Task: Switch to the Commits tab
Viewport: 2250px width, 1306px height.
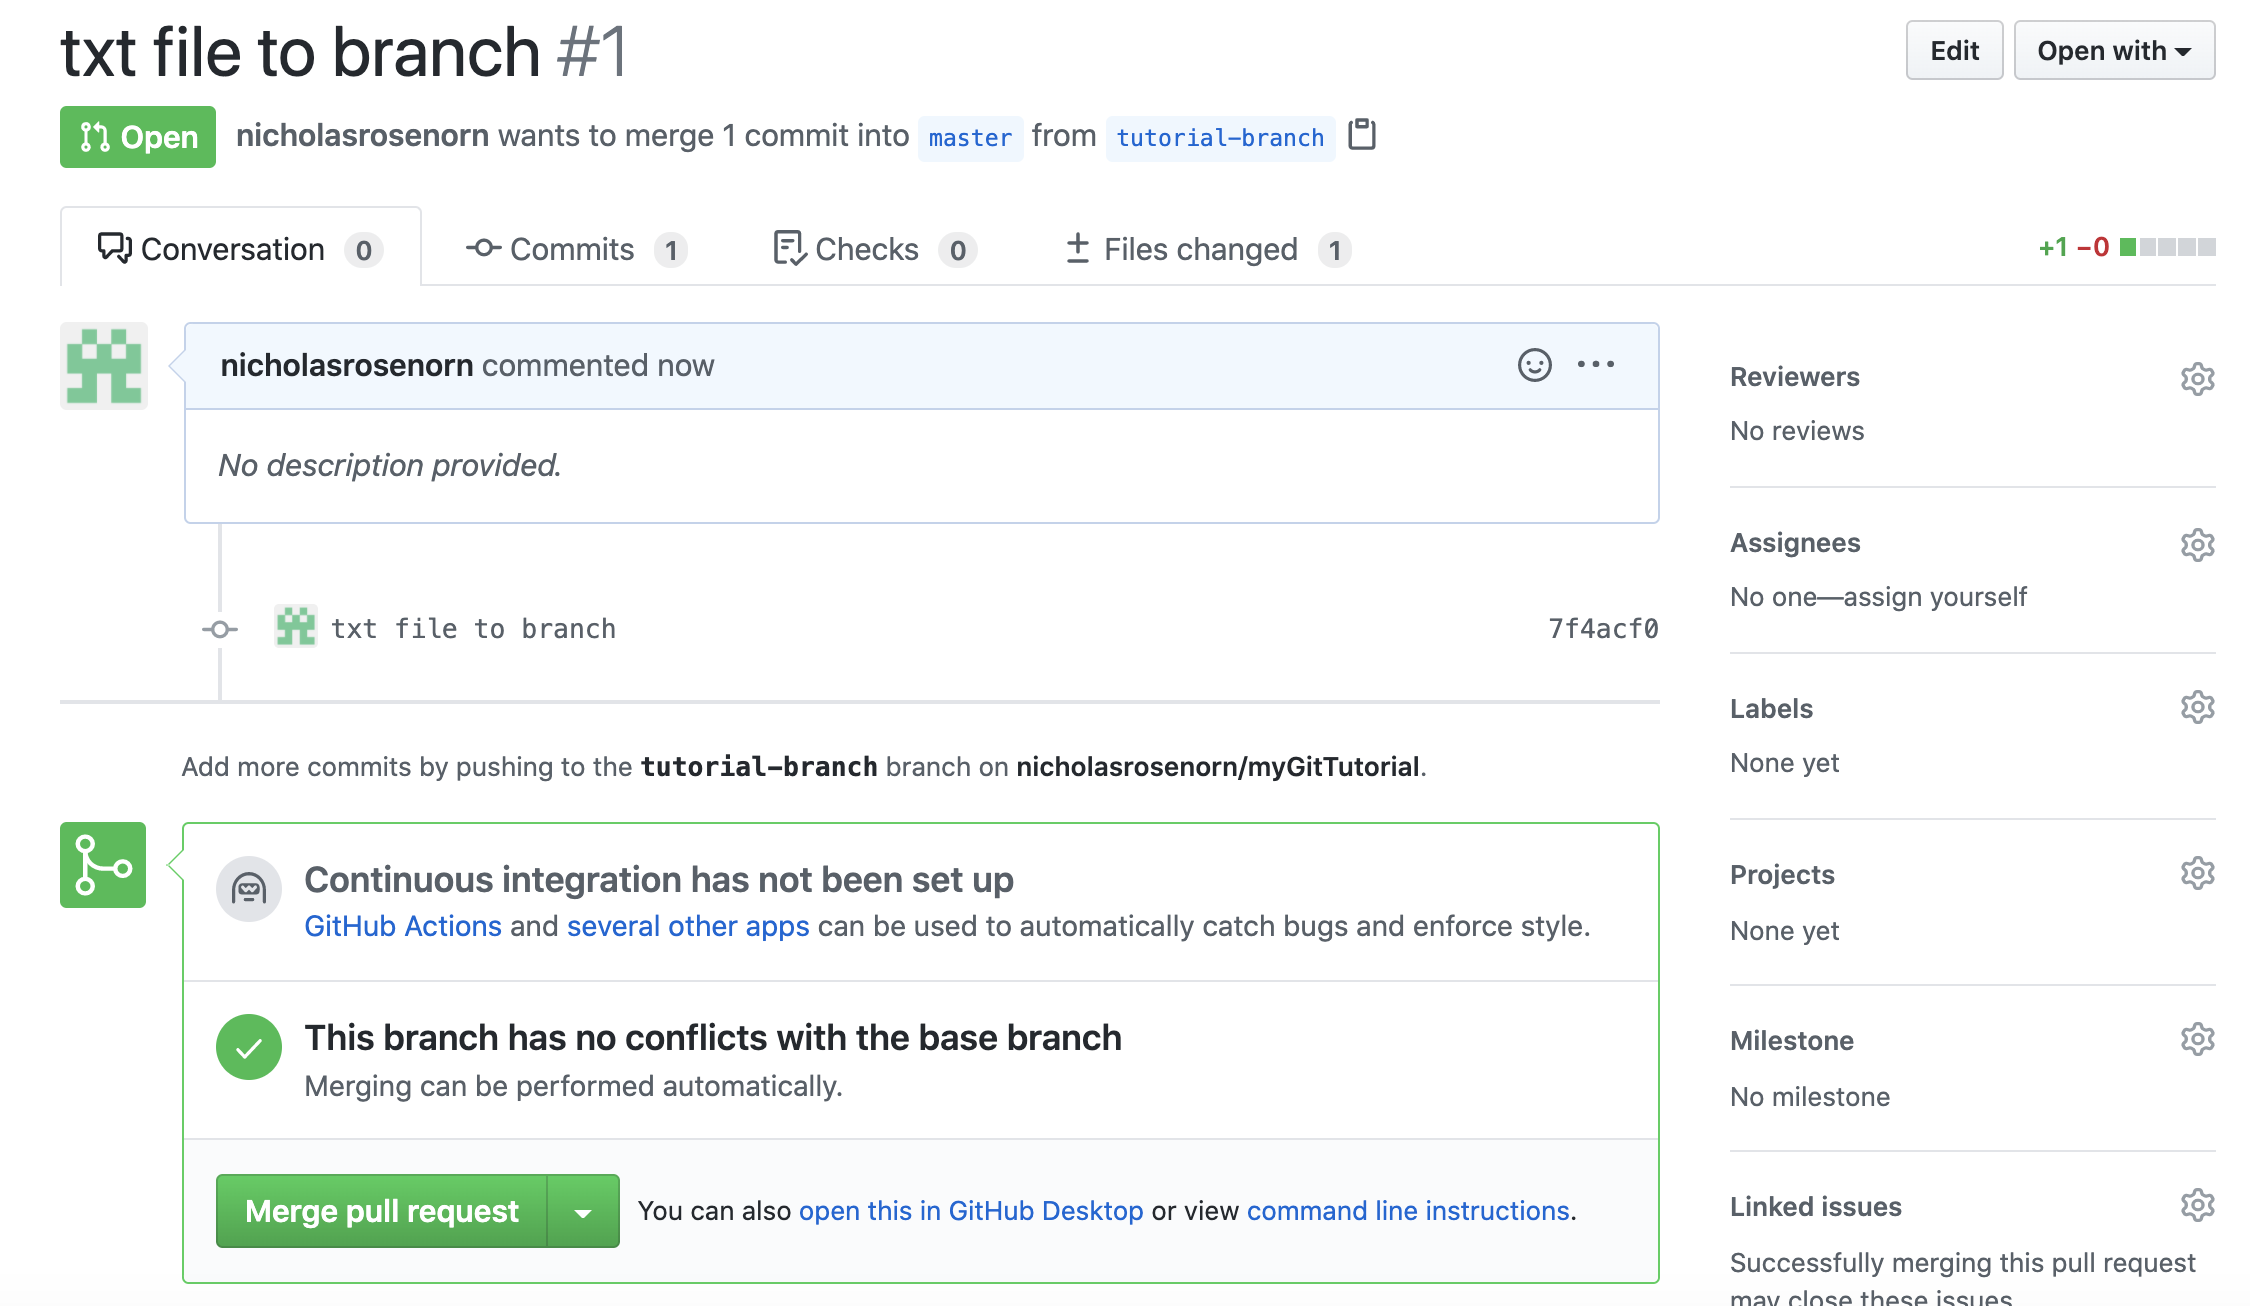Action: click(x=576, y=249)
